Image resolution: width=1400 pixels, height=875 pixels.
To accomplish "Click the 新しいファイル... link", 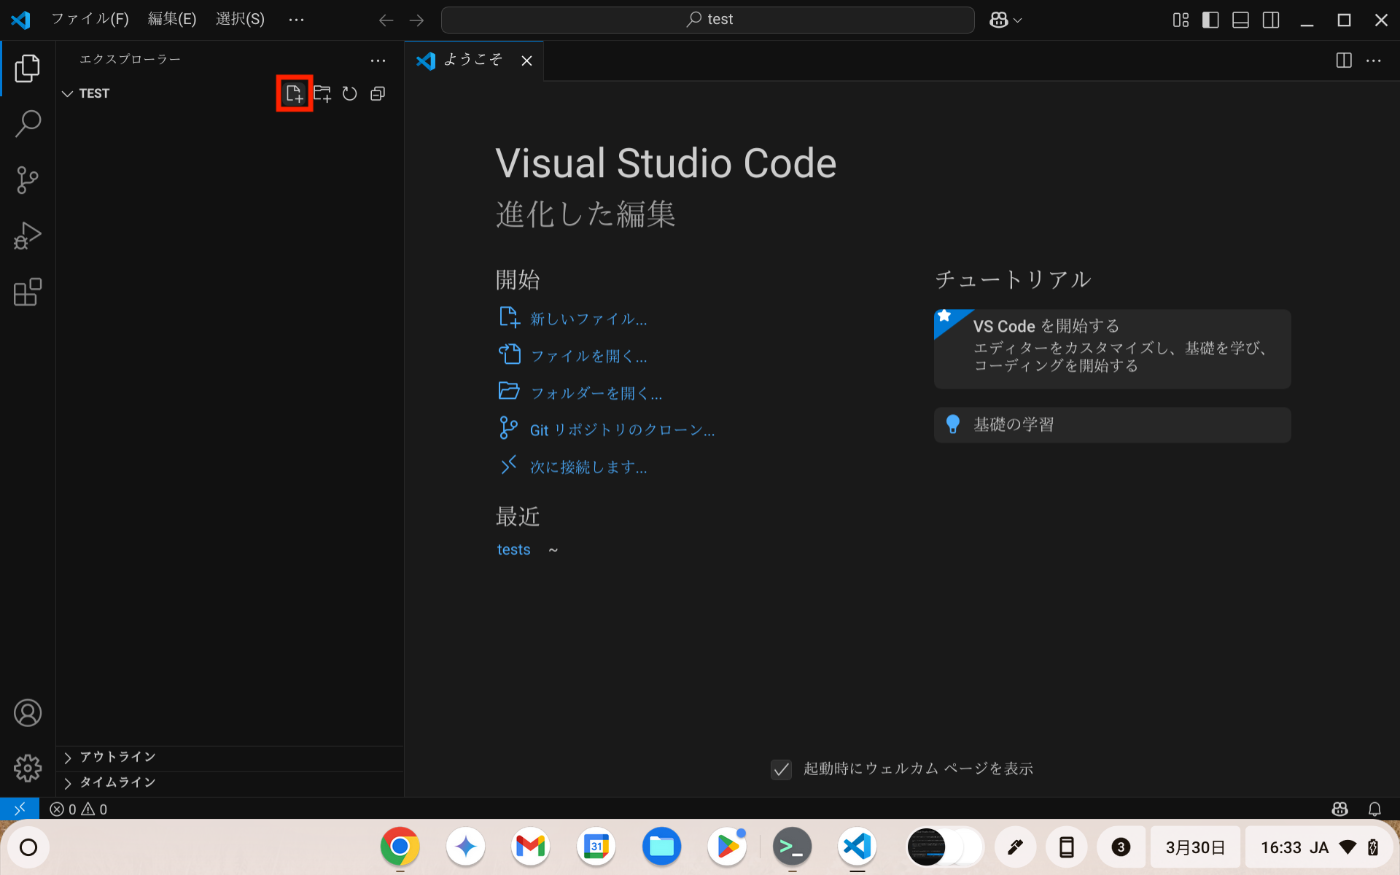I will click(x=588, y=319).
